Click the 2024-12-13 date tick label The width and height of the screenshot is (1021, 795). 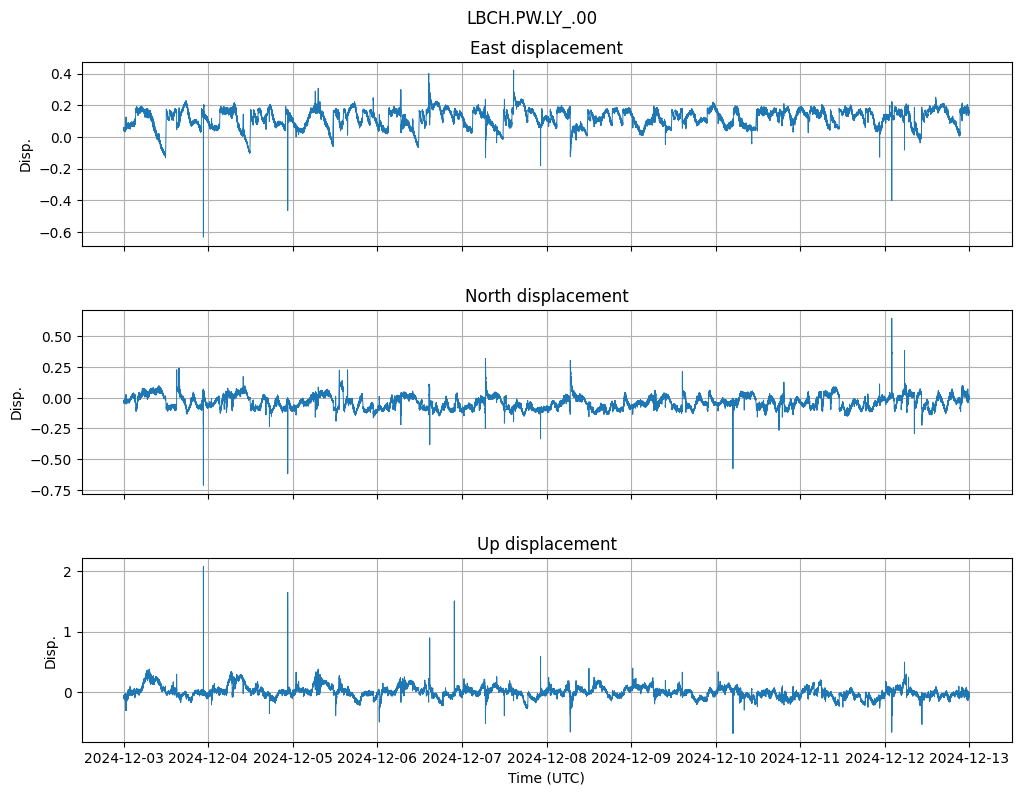tap(969, 759)
